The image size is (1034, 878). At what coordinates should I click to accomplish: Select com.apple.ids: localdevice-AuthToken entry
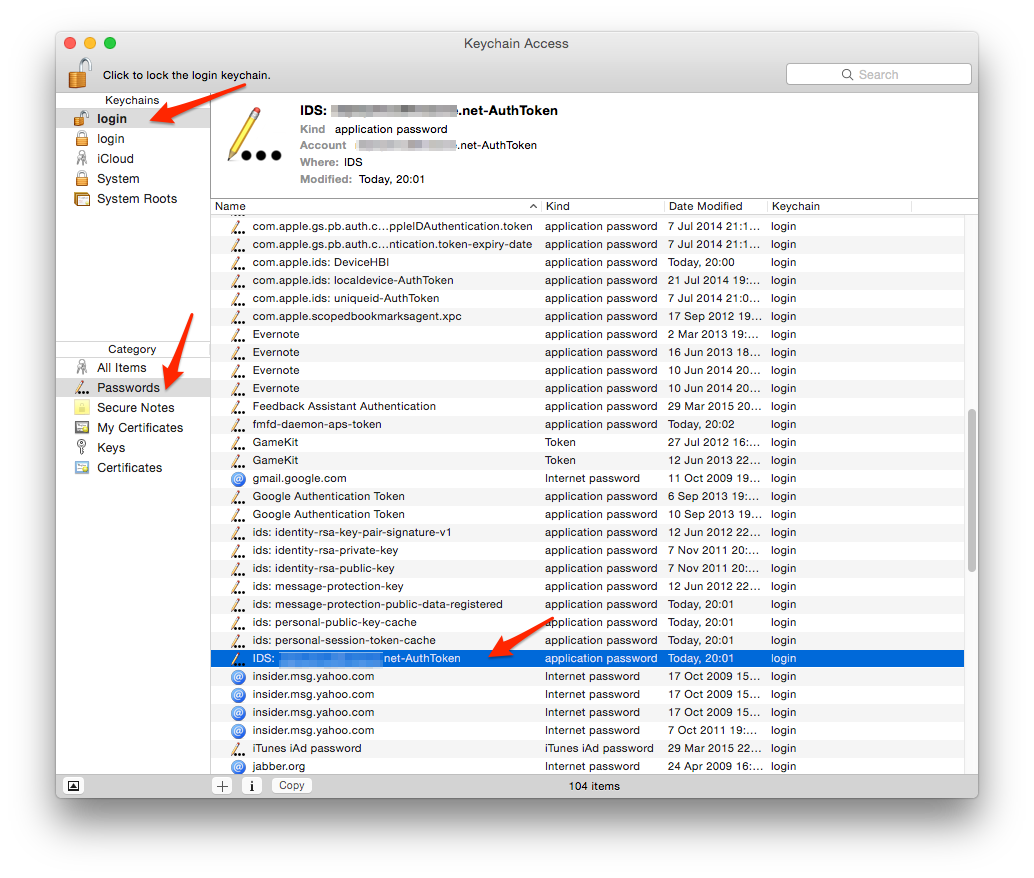(x=587, y=280)
